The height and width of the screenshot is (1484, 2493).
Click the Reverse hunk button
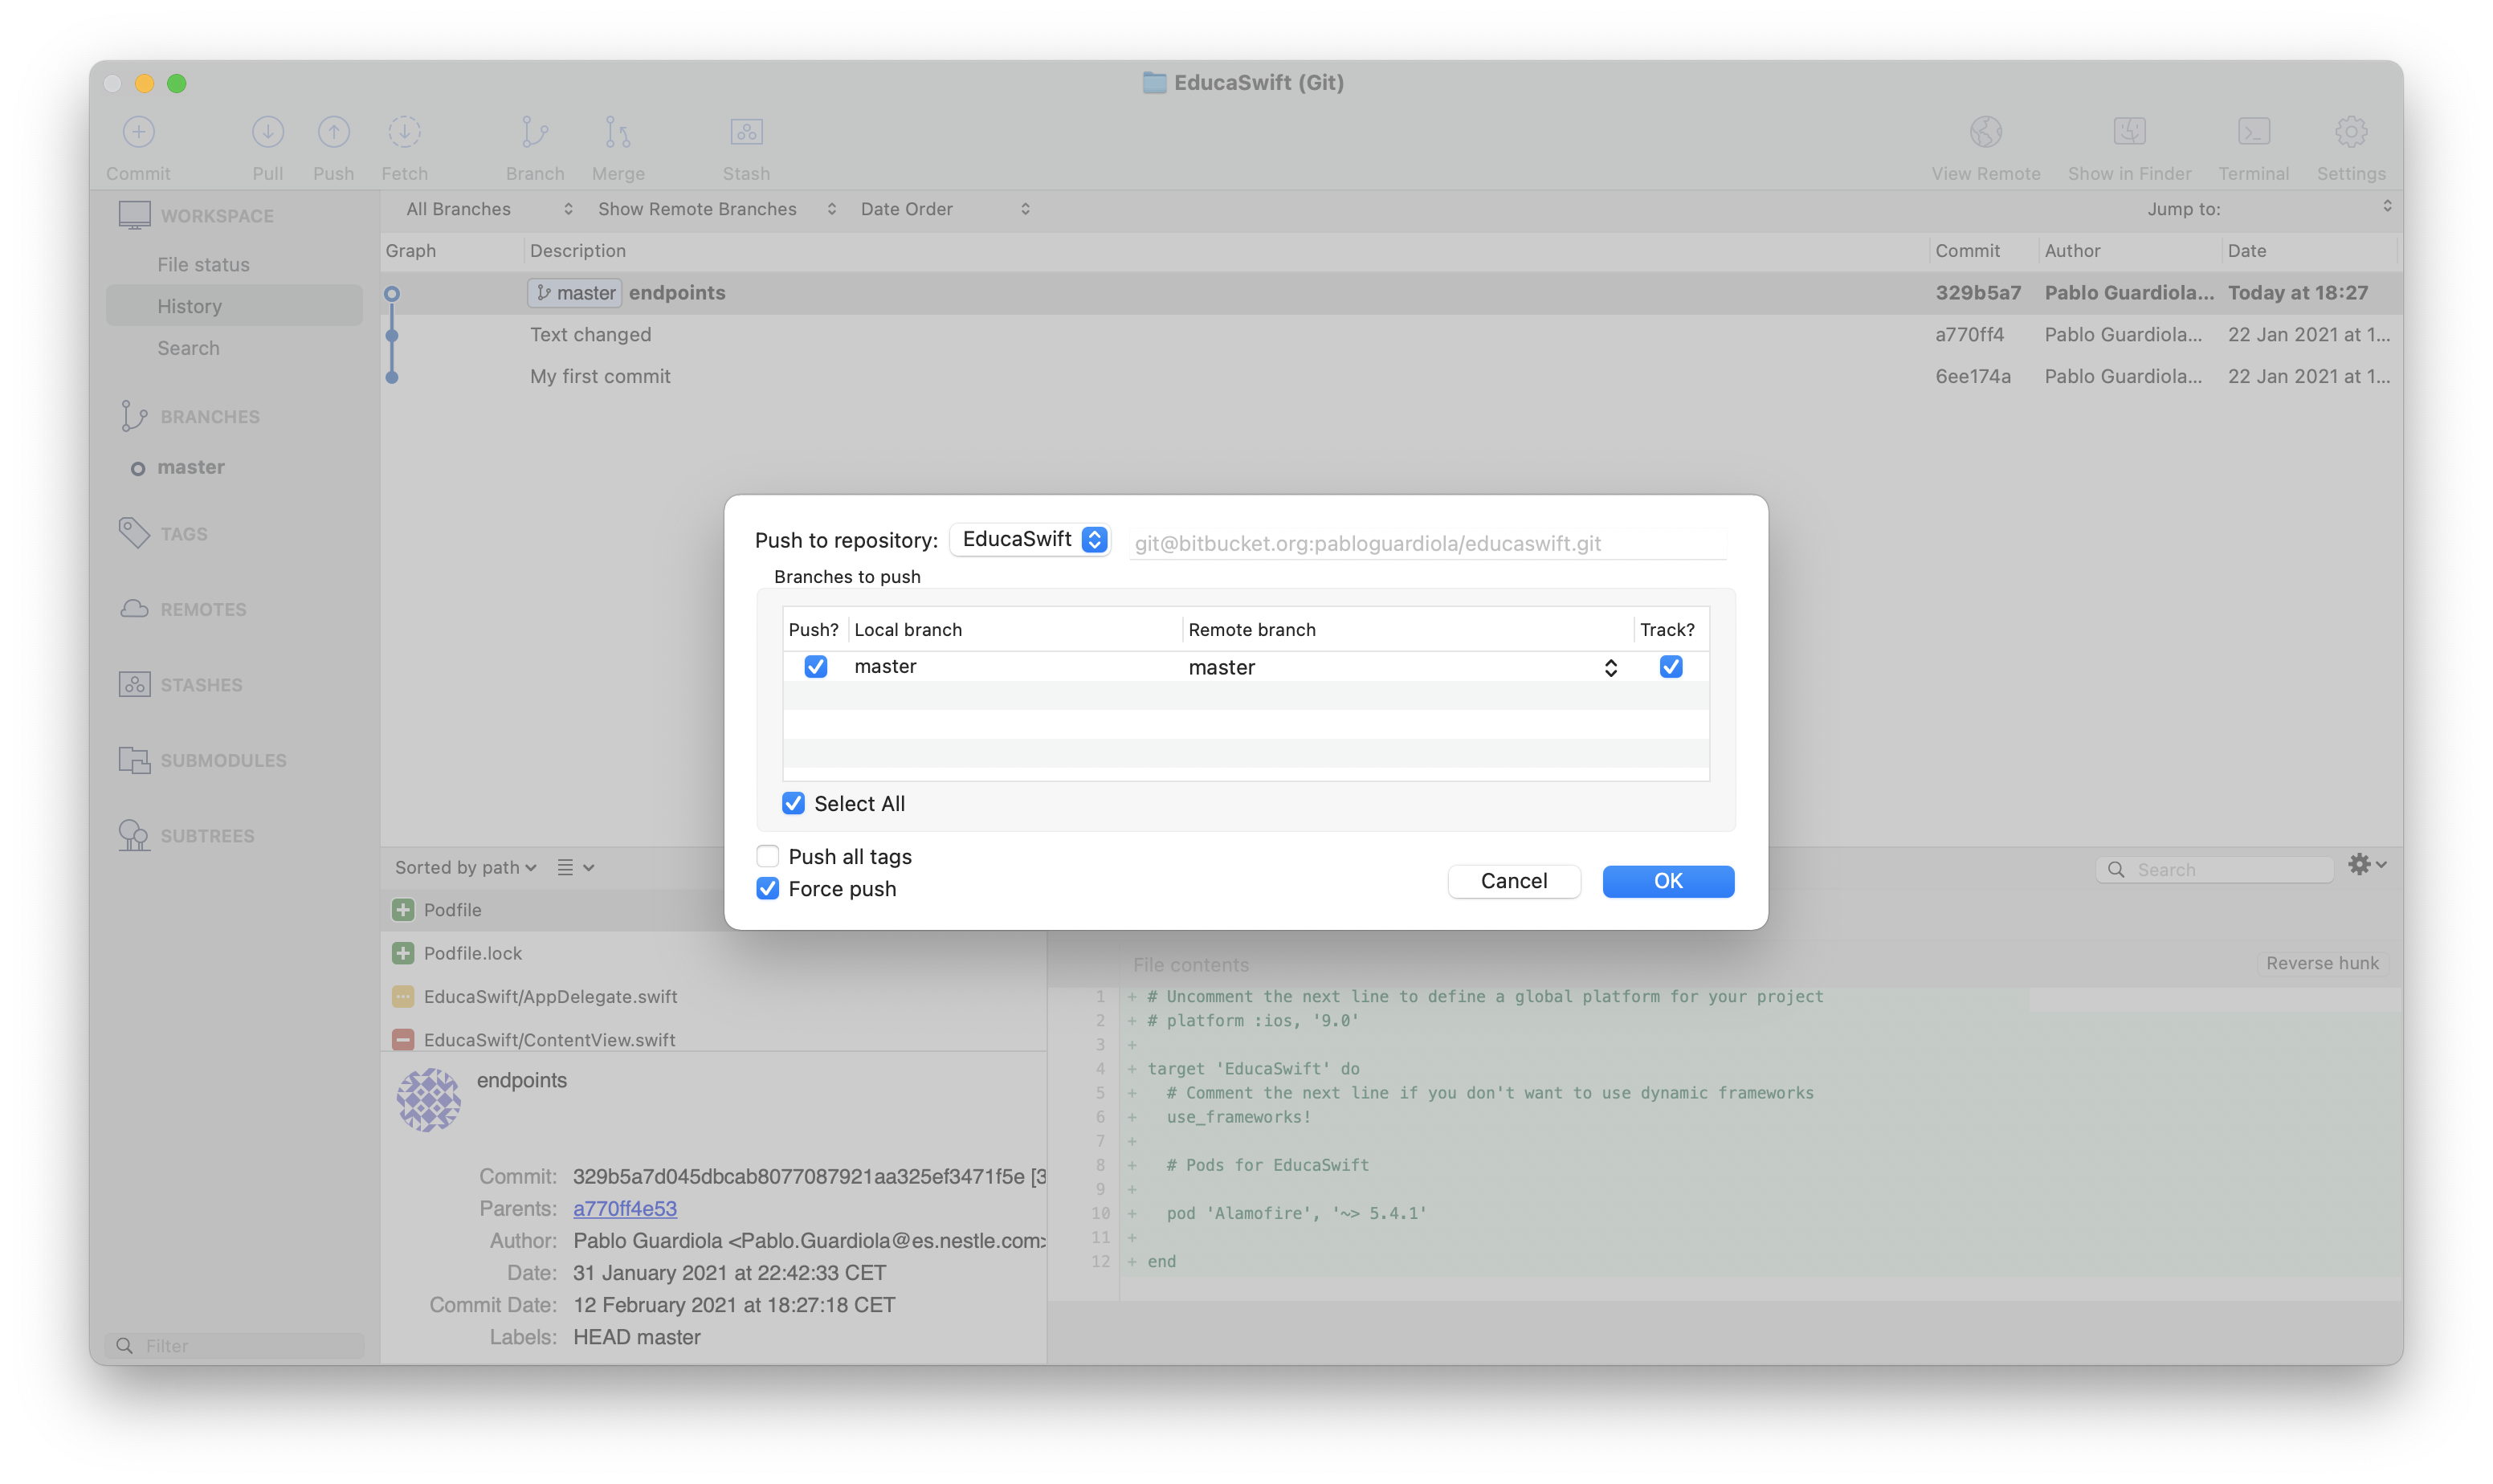tap(2322, 963)
